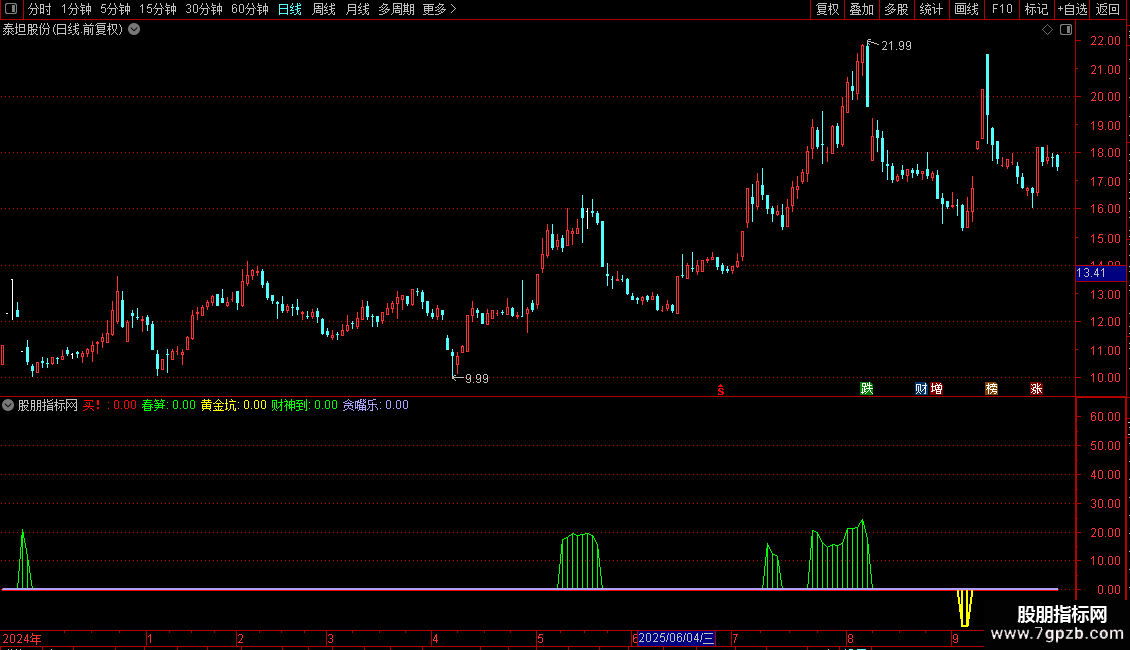Select the 1分钟 period tab
This screenshot has height=650, width=1130.
[x=76, y=9]
